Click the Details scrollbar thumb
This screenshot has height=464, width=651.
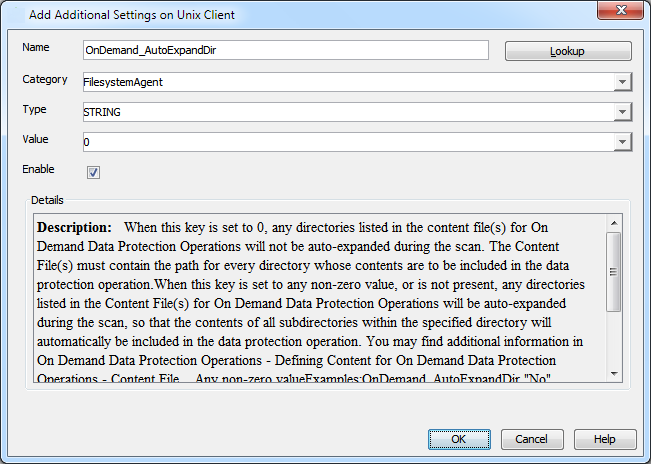[x=614, y=270]
